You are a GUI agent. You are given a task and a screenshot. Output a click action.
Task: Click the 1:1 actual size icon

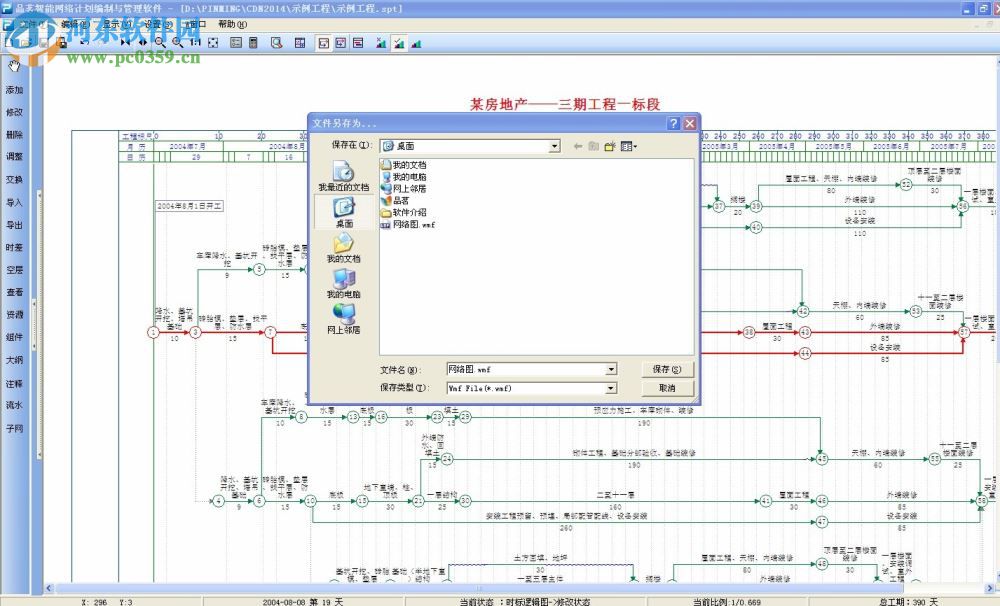[195, 43]
